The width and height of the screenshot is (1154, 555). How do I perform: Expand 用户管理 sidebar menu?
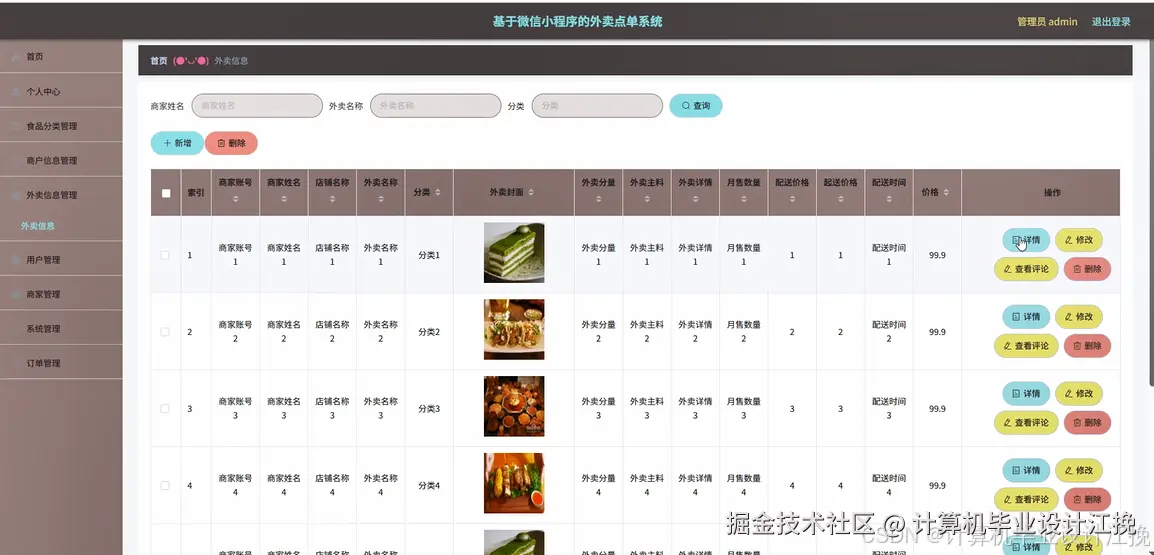tap(61, 260)
